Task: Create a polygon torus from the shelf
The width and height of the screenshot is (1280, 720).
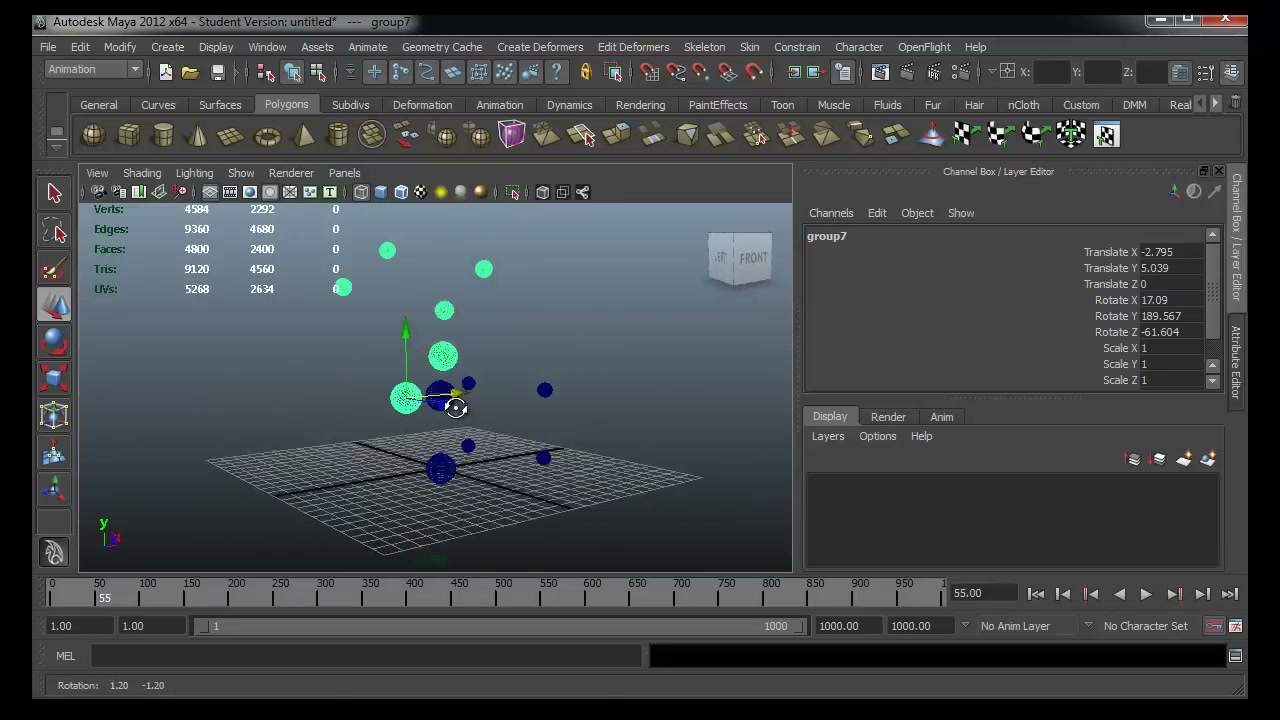Action: [267, 135]
